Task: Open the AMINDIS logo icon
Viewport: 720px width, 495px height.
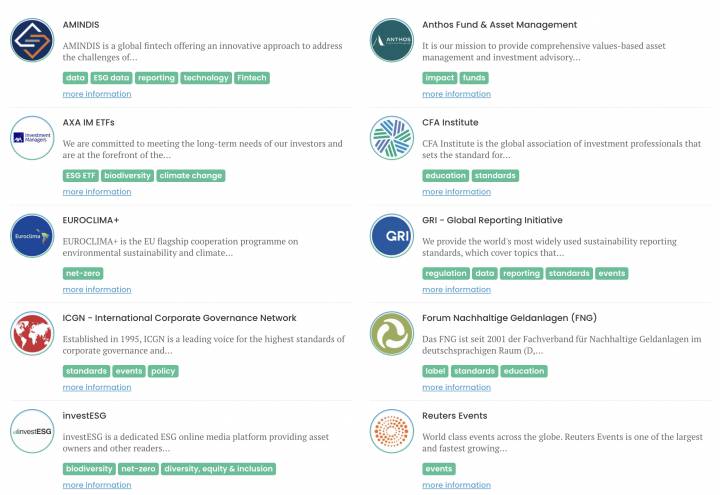Action: click(32, 40)
